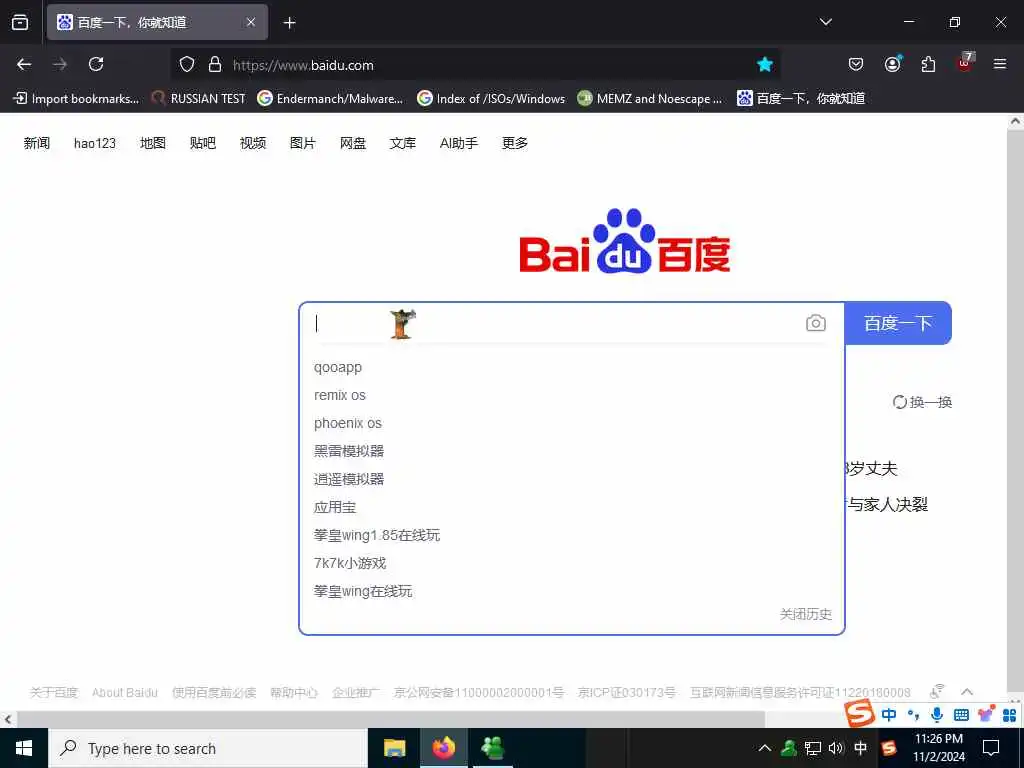Viewport: 1024px width, 768px height.
Task: Select remix os suggestion
Action: click(340, 395)
